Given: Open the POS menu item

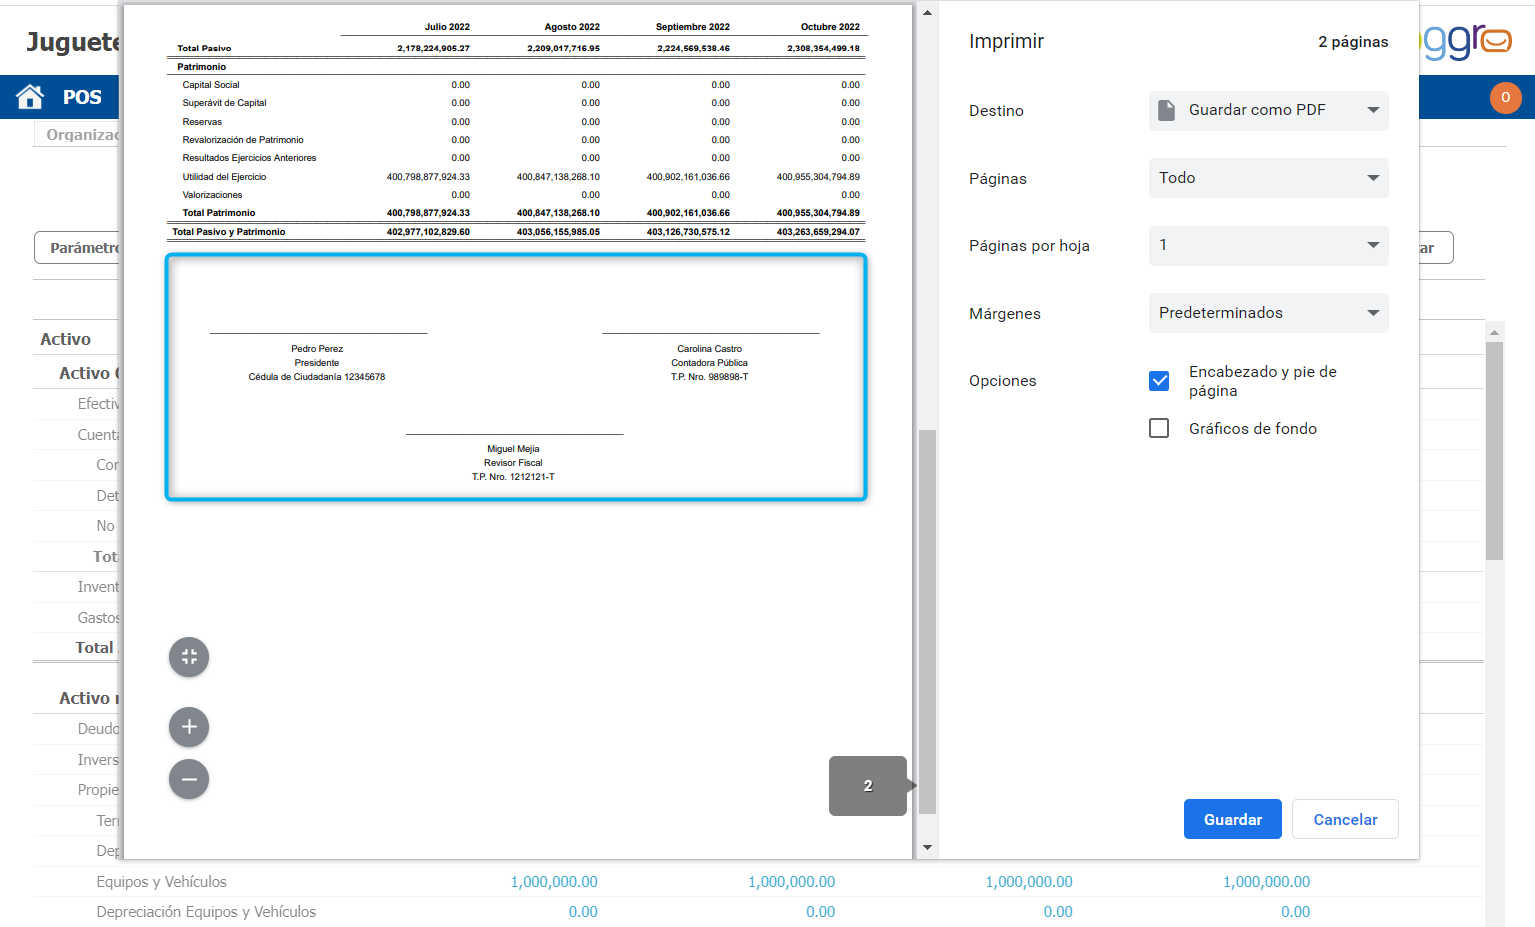Looking at the screenshot, I should (x=82, y=97).
